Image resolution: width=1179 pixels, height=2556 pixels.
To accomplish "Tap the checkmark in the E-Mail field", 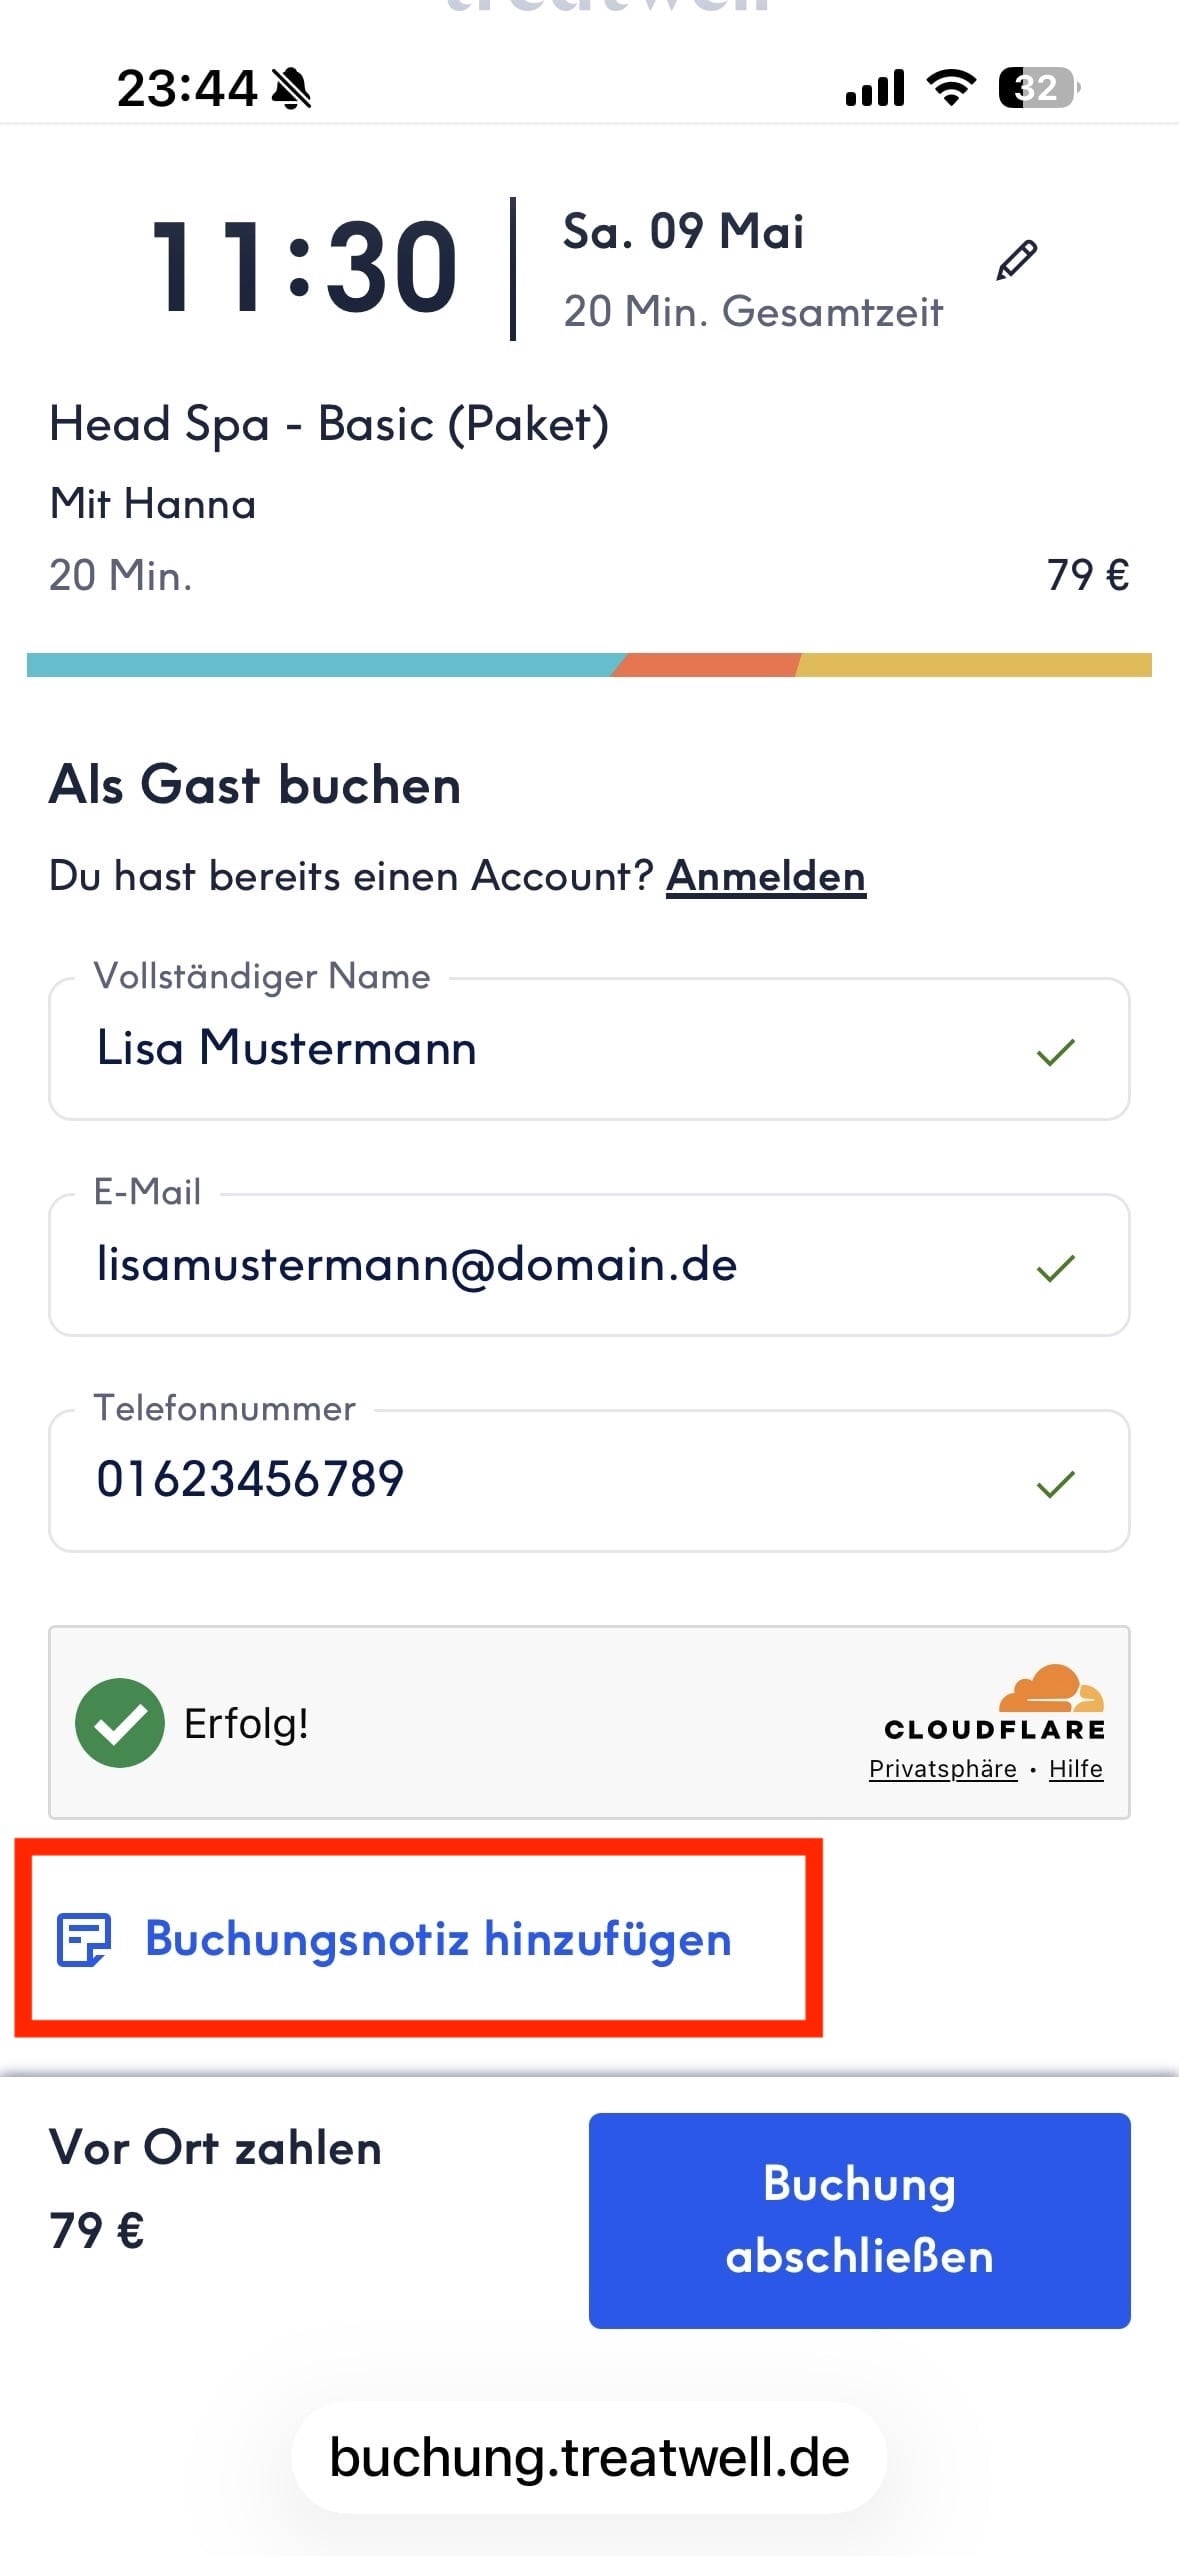I will (1055, 1267).
